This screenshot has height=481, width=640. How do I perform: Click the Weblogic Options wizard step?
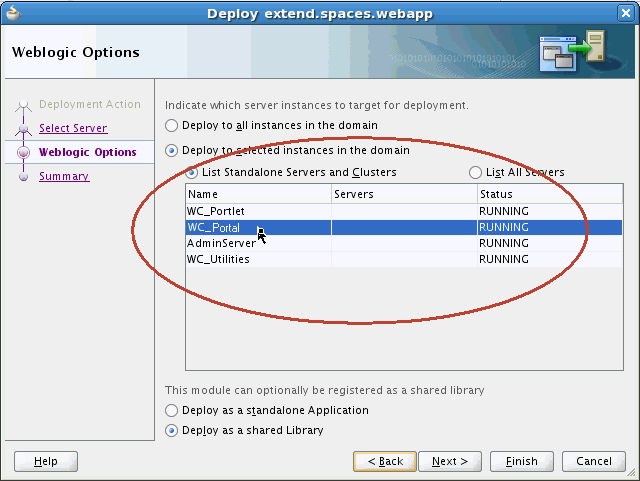tap(87, 152)
